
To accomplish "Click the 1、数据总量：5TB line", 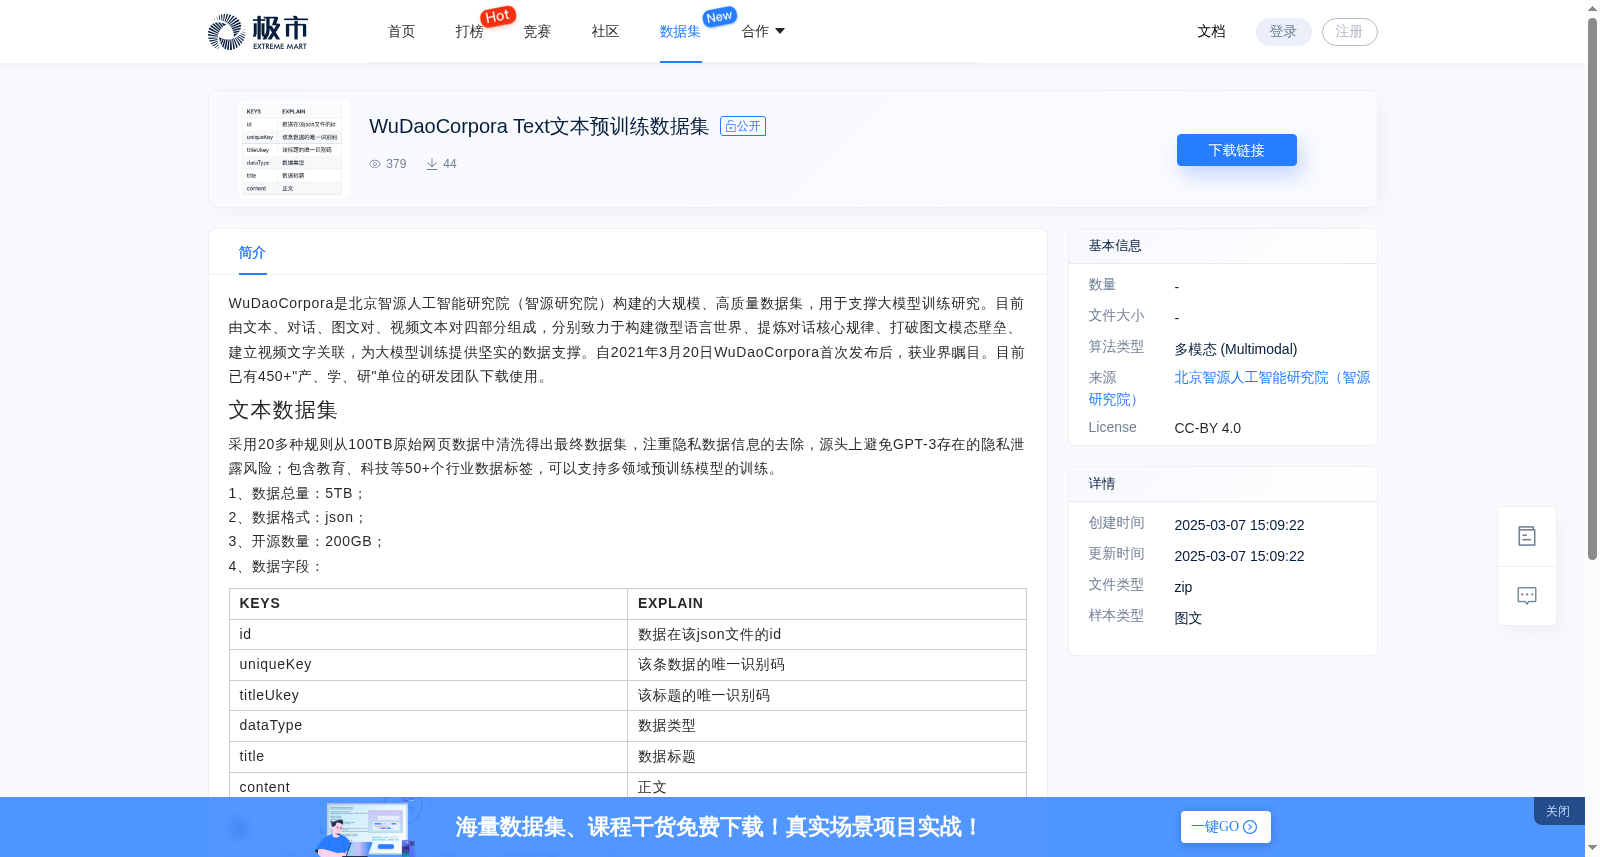I will click(298, 493).
